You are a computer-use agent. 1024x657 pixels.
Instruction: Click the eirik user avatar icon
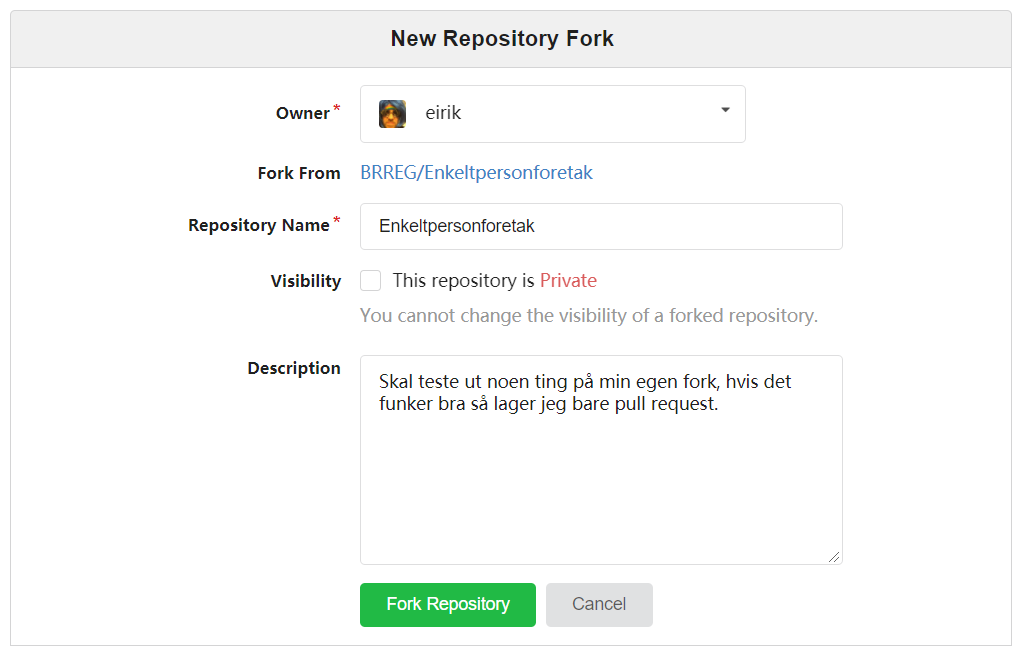392,114
